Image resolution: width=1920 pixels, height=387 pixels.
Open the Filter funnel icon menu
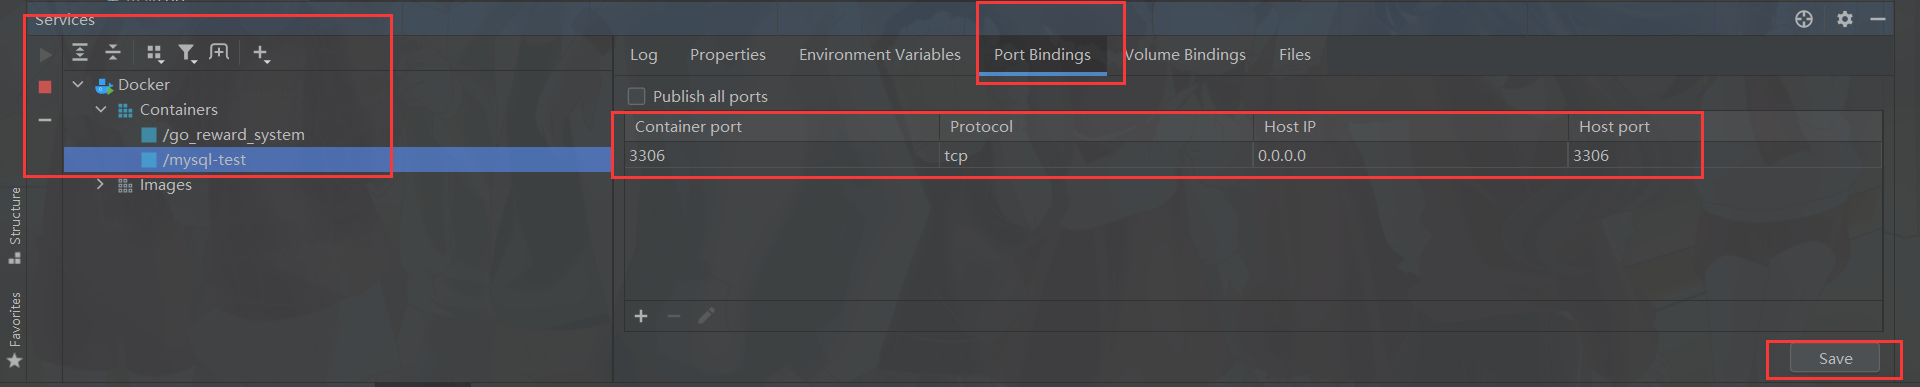click(187, 53)
